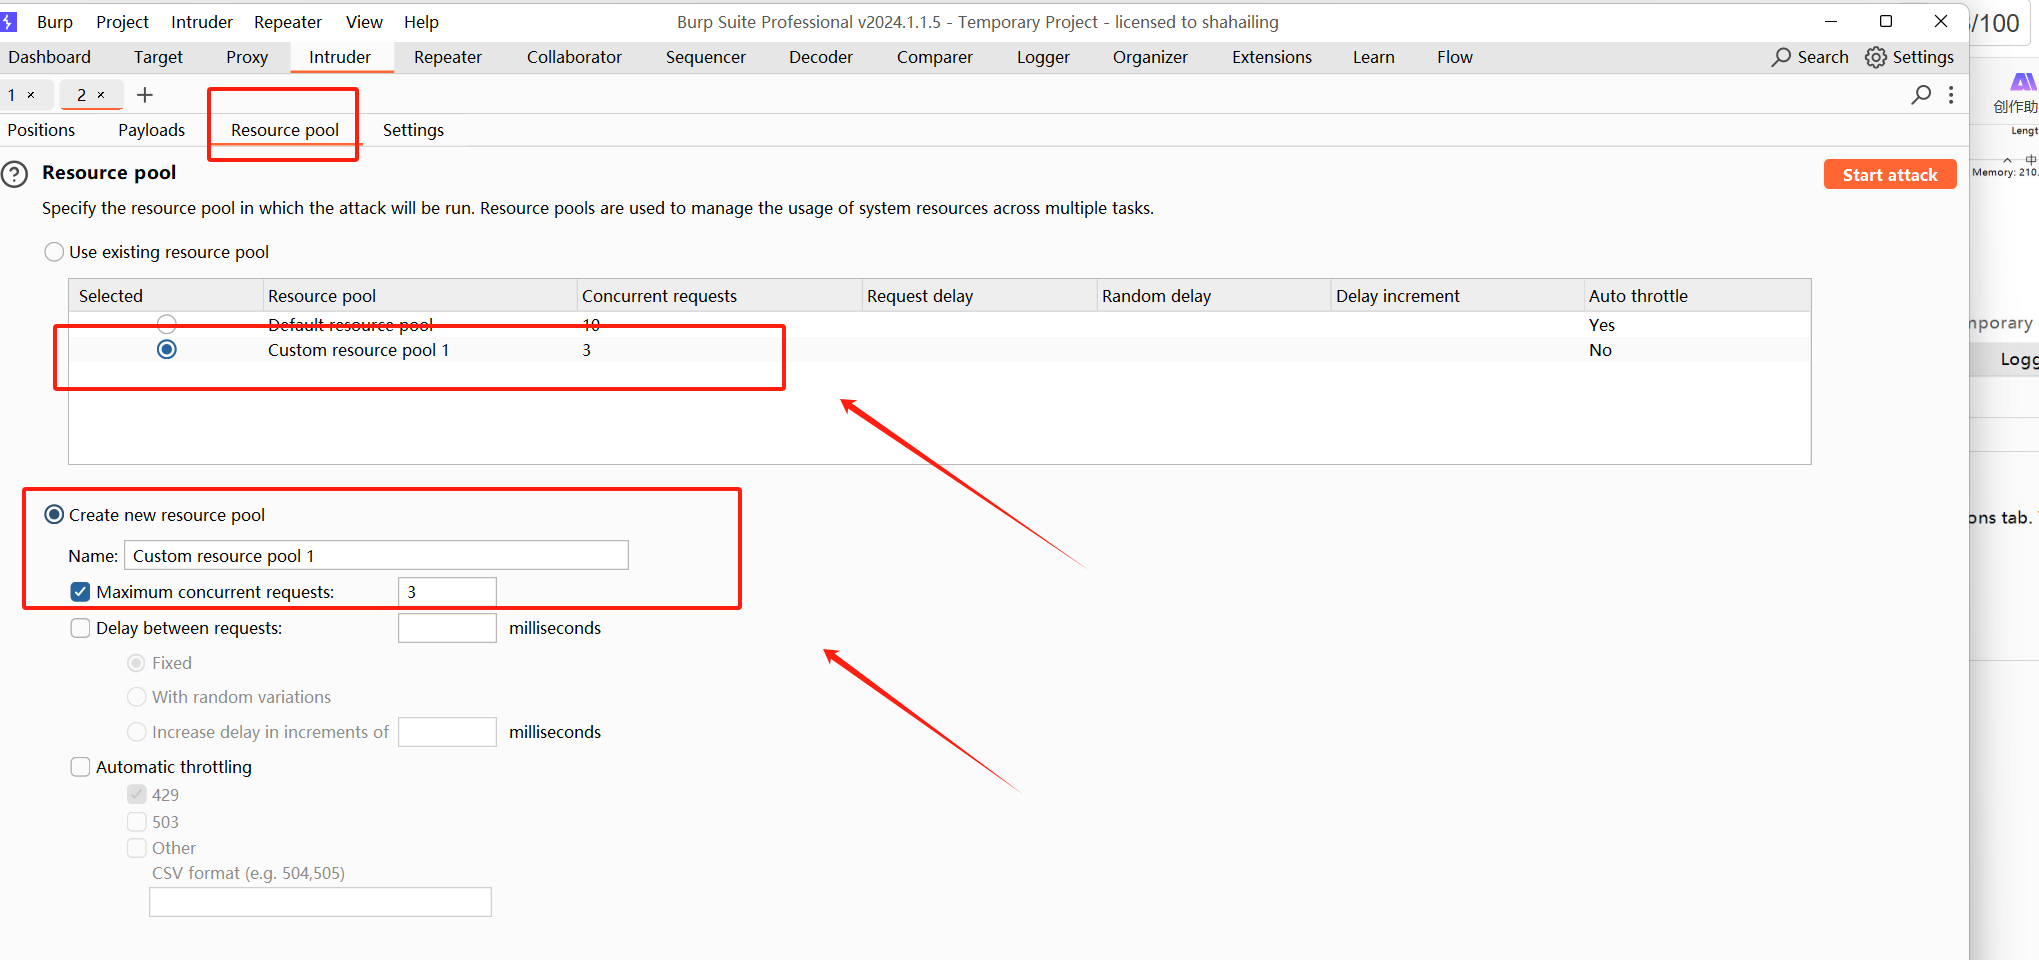Open global Settings gear icon
The height and width of the screenshot is (960, 2039).
point(1876,57)
